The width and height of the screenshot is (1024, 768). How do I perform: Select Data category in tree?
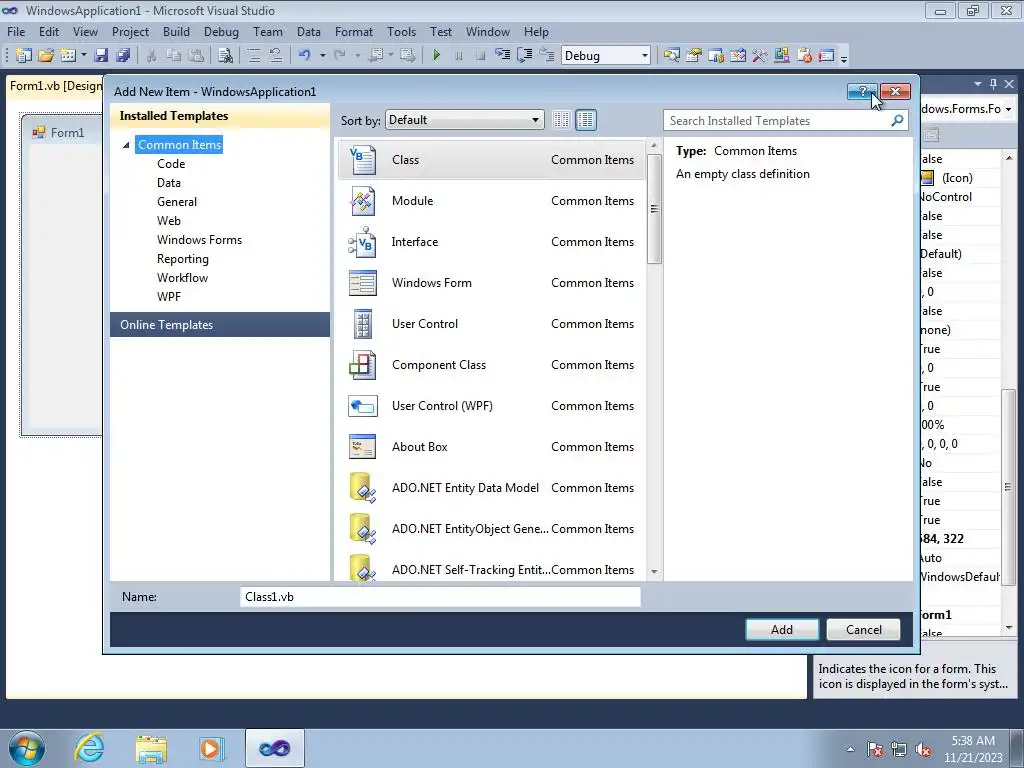[x=168, y=183]
